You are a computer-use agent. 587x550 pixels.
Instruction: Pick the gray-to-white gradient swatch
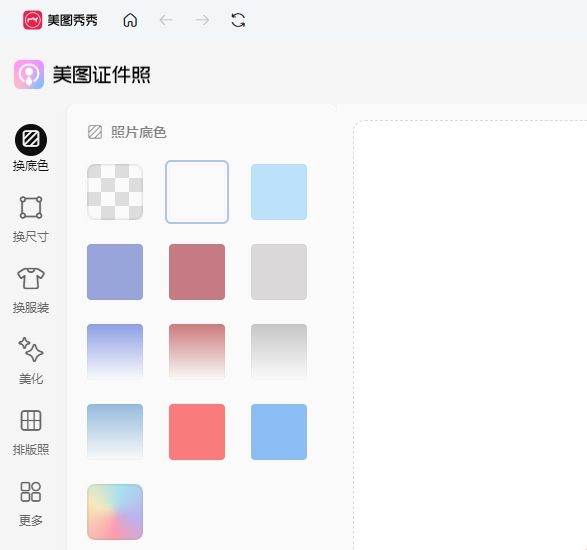point(279,352)
